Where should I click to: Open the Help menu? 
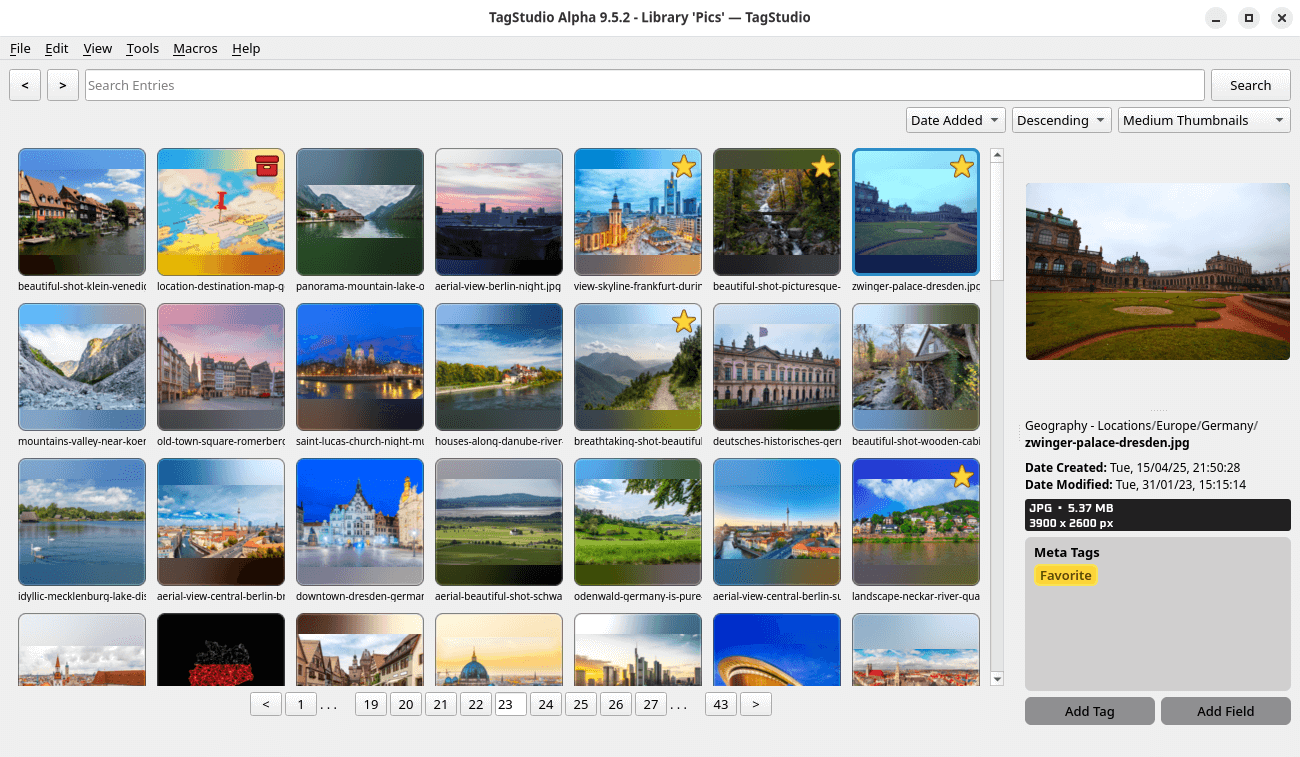246,48
